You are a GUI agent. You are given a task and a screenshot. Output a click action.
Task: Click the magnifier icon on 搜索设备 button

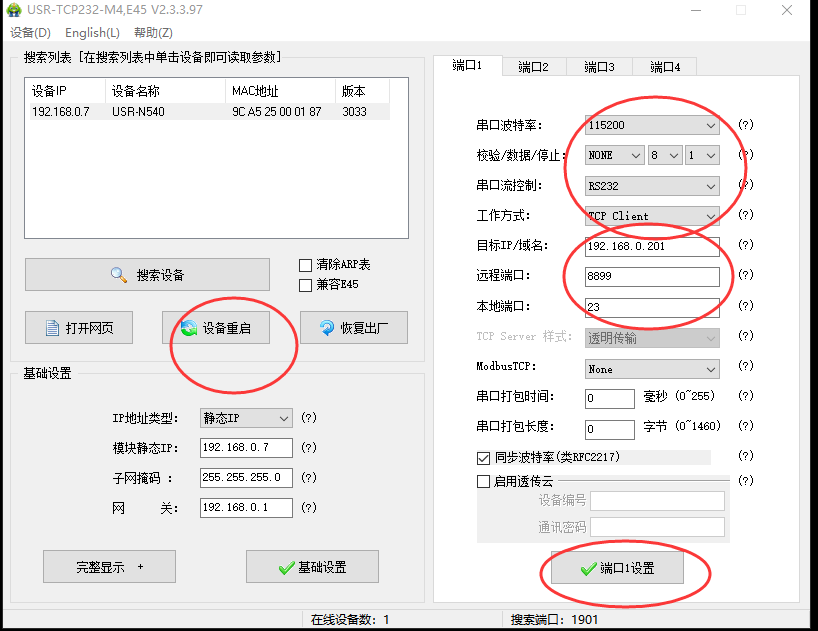119,275
